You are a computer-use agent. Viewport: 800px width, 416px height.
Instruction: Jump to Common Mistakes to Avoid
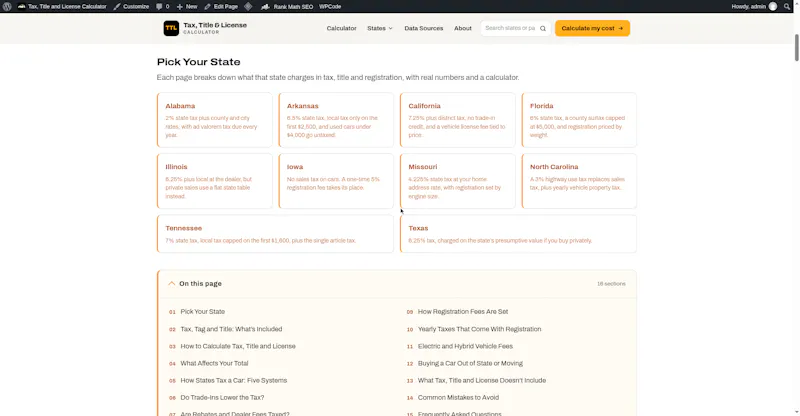[x=458, y=398]
